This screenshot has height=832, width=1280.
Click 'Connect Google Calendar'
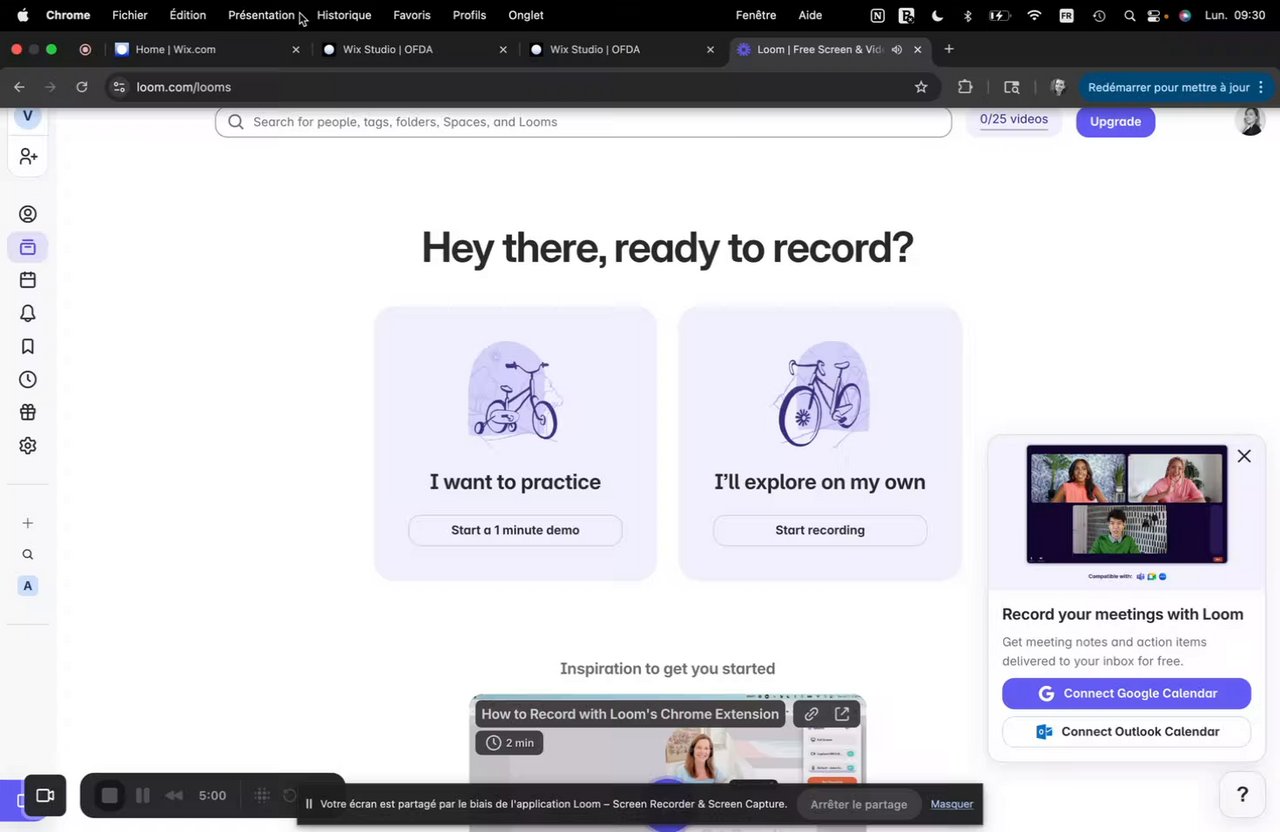click(1126, 693)
